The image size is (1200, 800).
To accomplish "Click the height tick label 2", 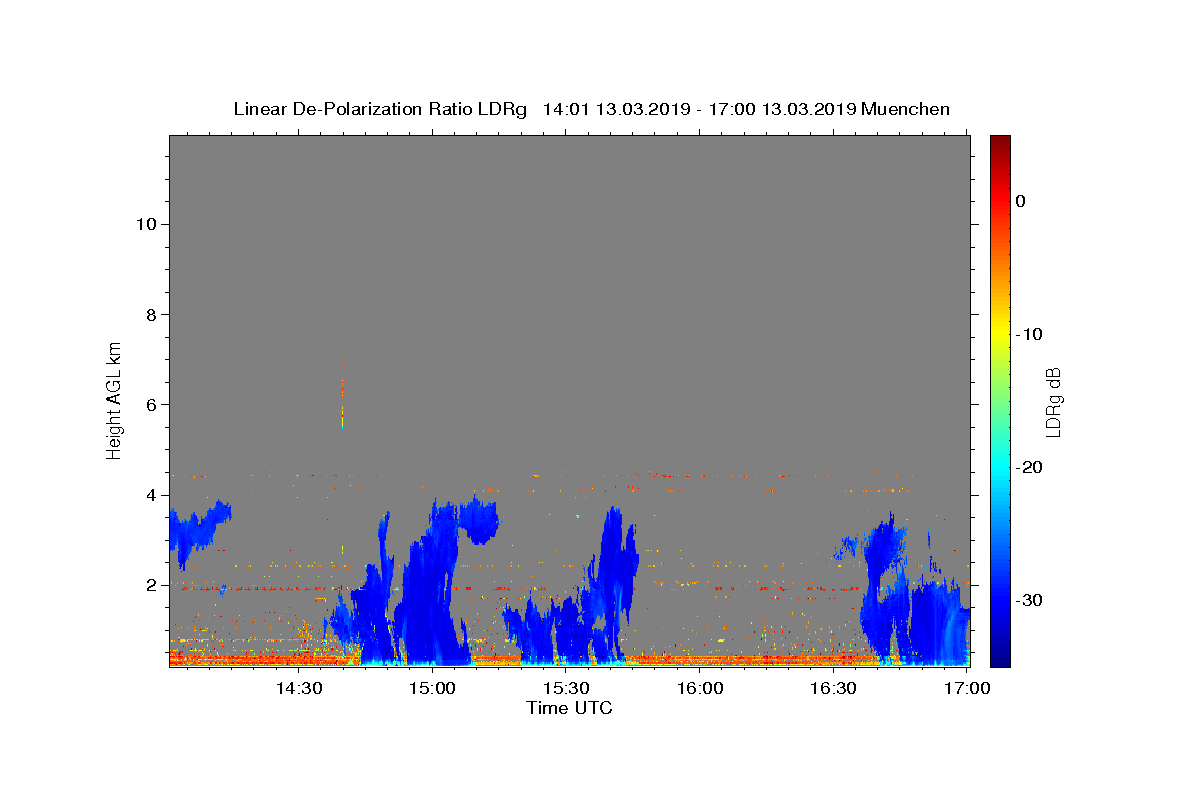I will click(x=150, y=585).
